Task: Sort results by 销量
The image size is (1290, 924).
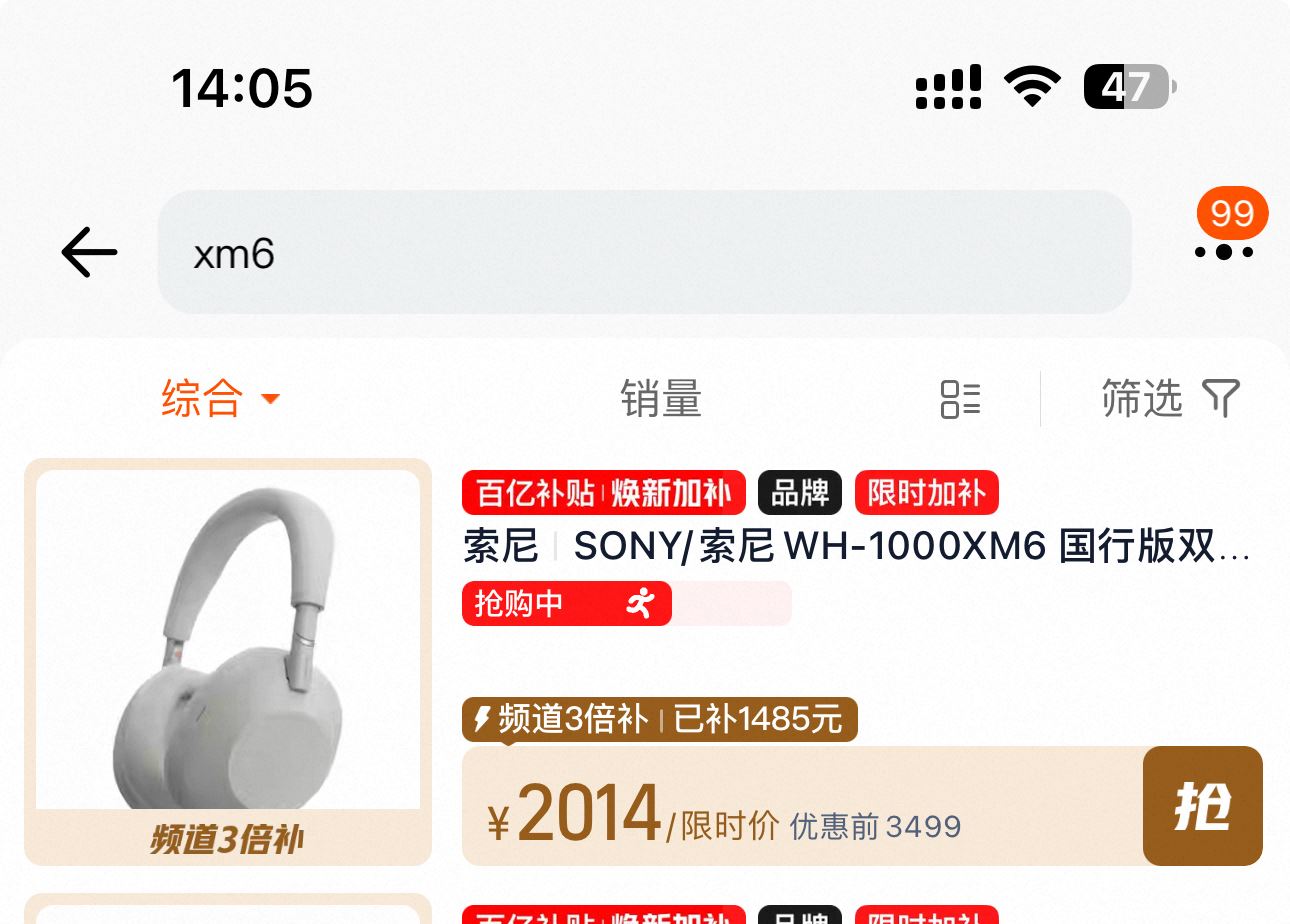Action: click(x=661, y=398)
